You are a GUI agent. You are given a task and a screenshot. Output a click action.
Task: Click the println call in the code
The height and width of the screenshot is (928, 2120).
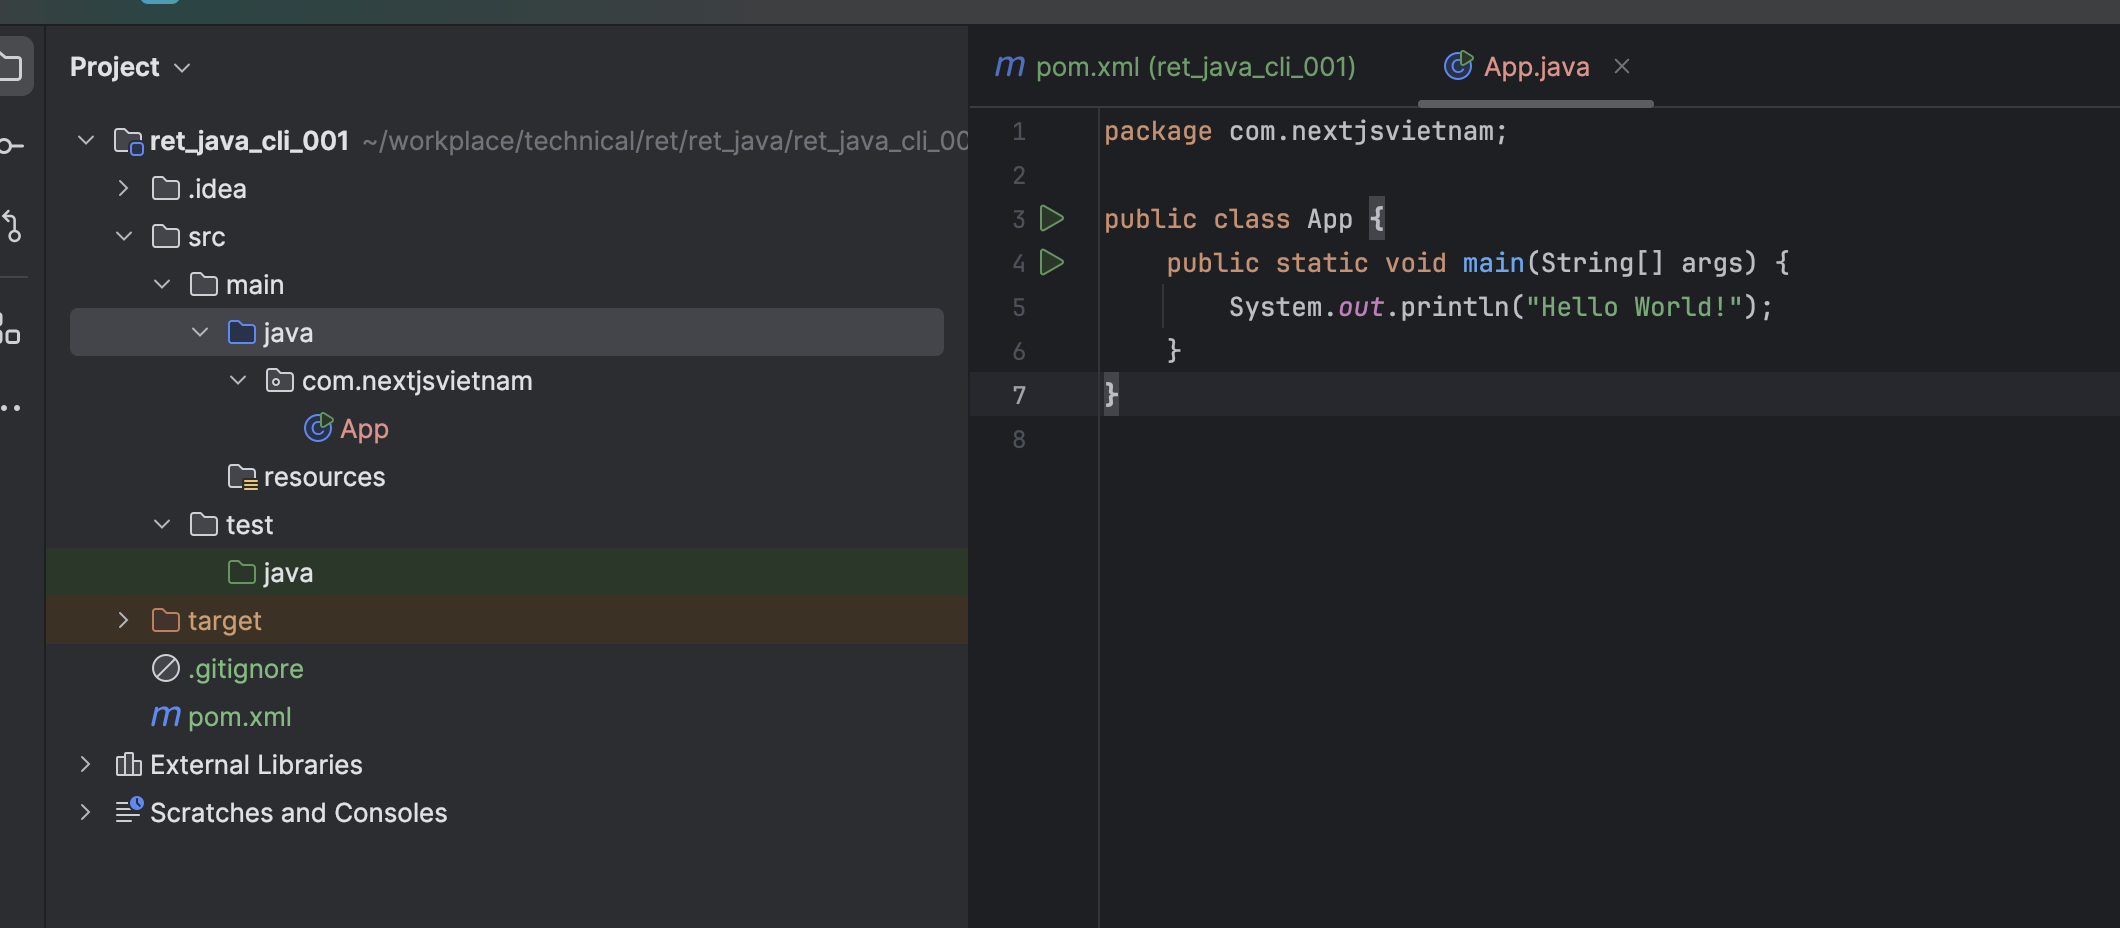tap(1454, 307)
